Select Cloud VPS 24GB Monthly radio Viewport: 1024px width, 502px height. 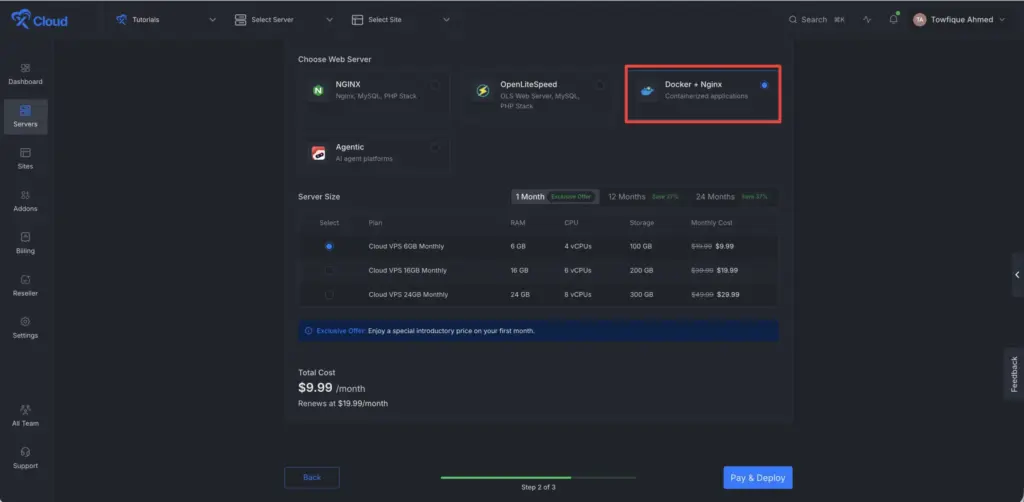point(329,294)
